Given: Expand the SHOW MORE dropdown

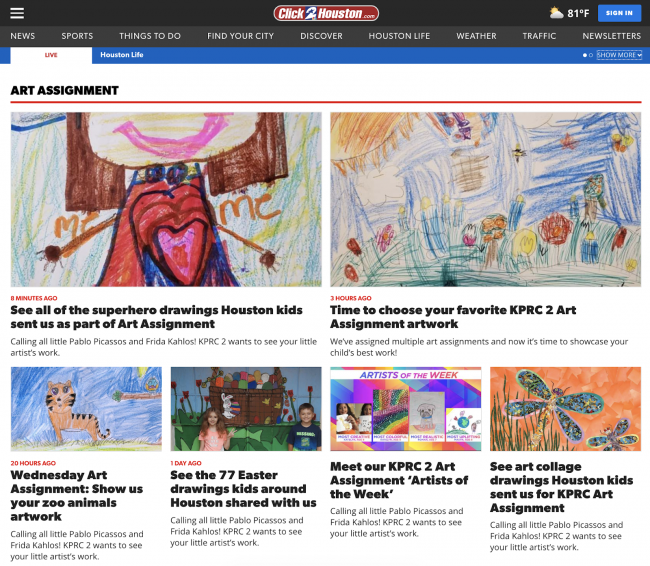Looking at the screenshot, I should coord(619,55).
